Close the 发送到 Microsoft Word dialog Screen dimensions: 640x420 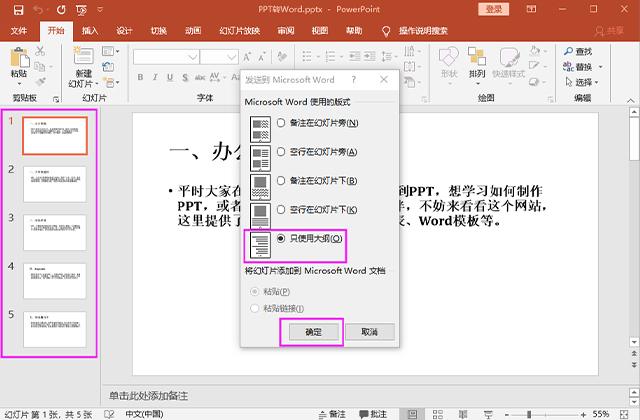tap(384, 79)
